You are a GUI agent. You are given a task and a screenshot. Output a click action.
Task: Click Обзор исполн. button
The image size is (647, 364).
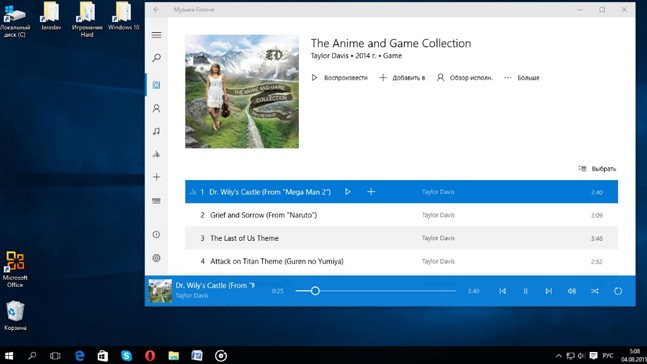tap(465, 78)
